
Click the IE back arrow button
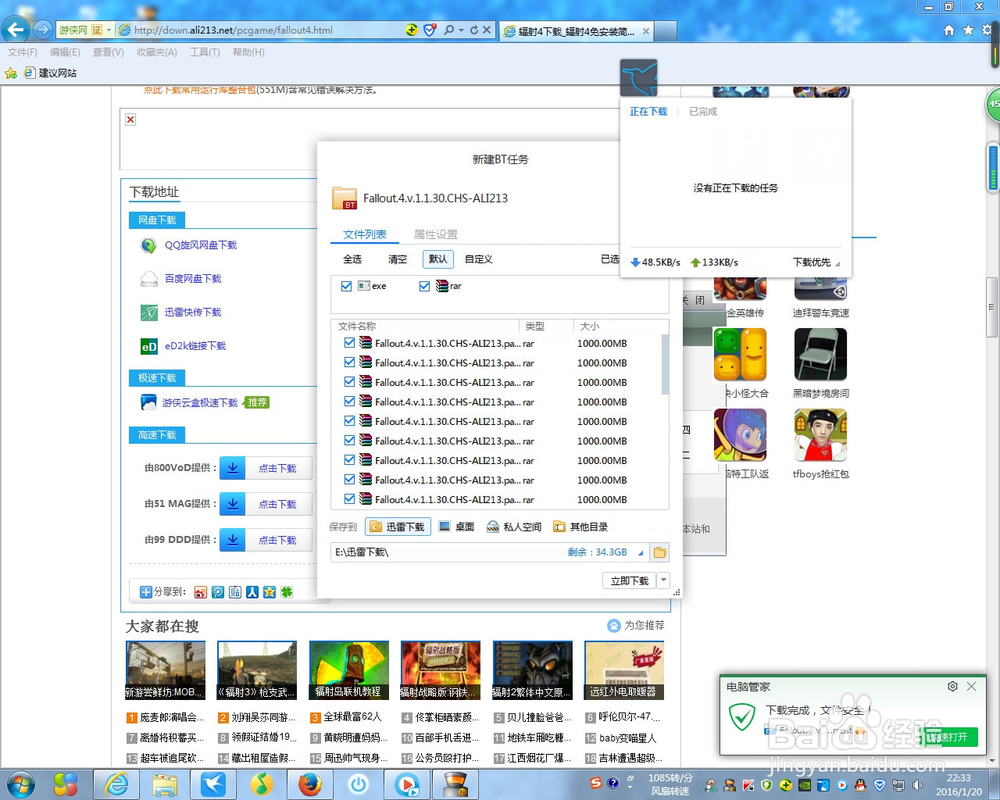tap(16, 29)
